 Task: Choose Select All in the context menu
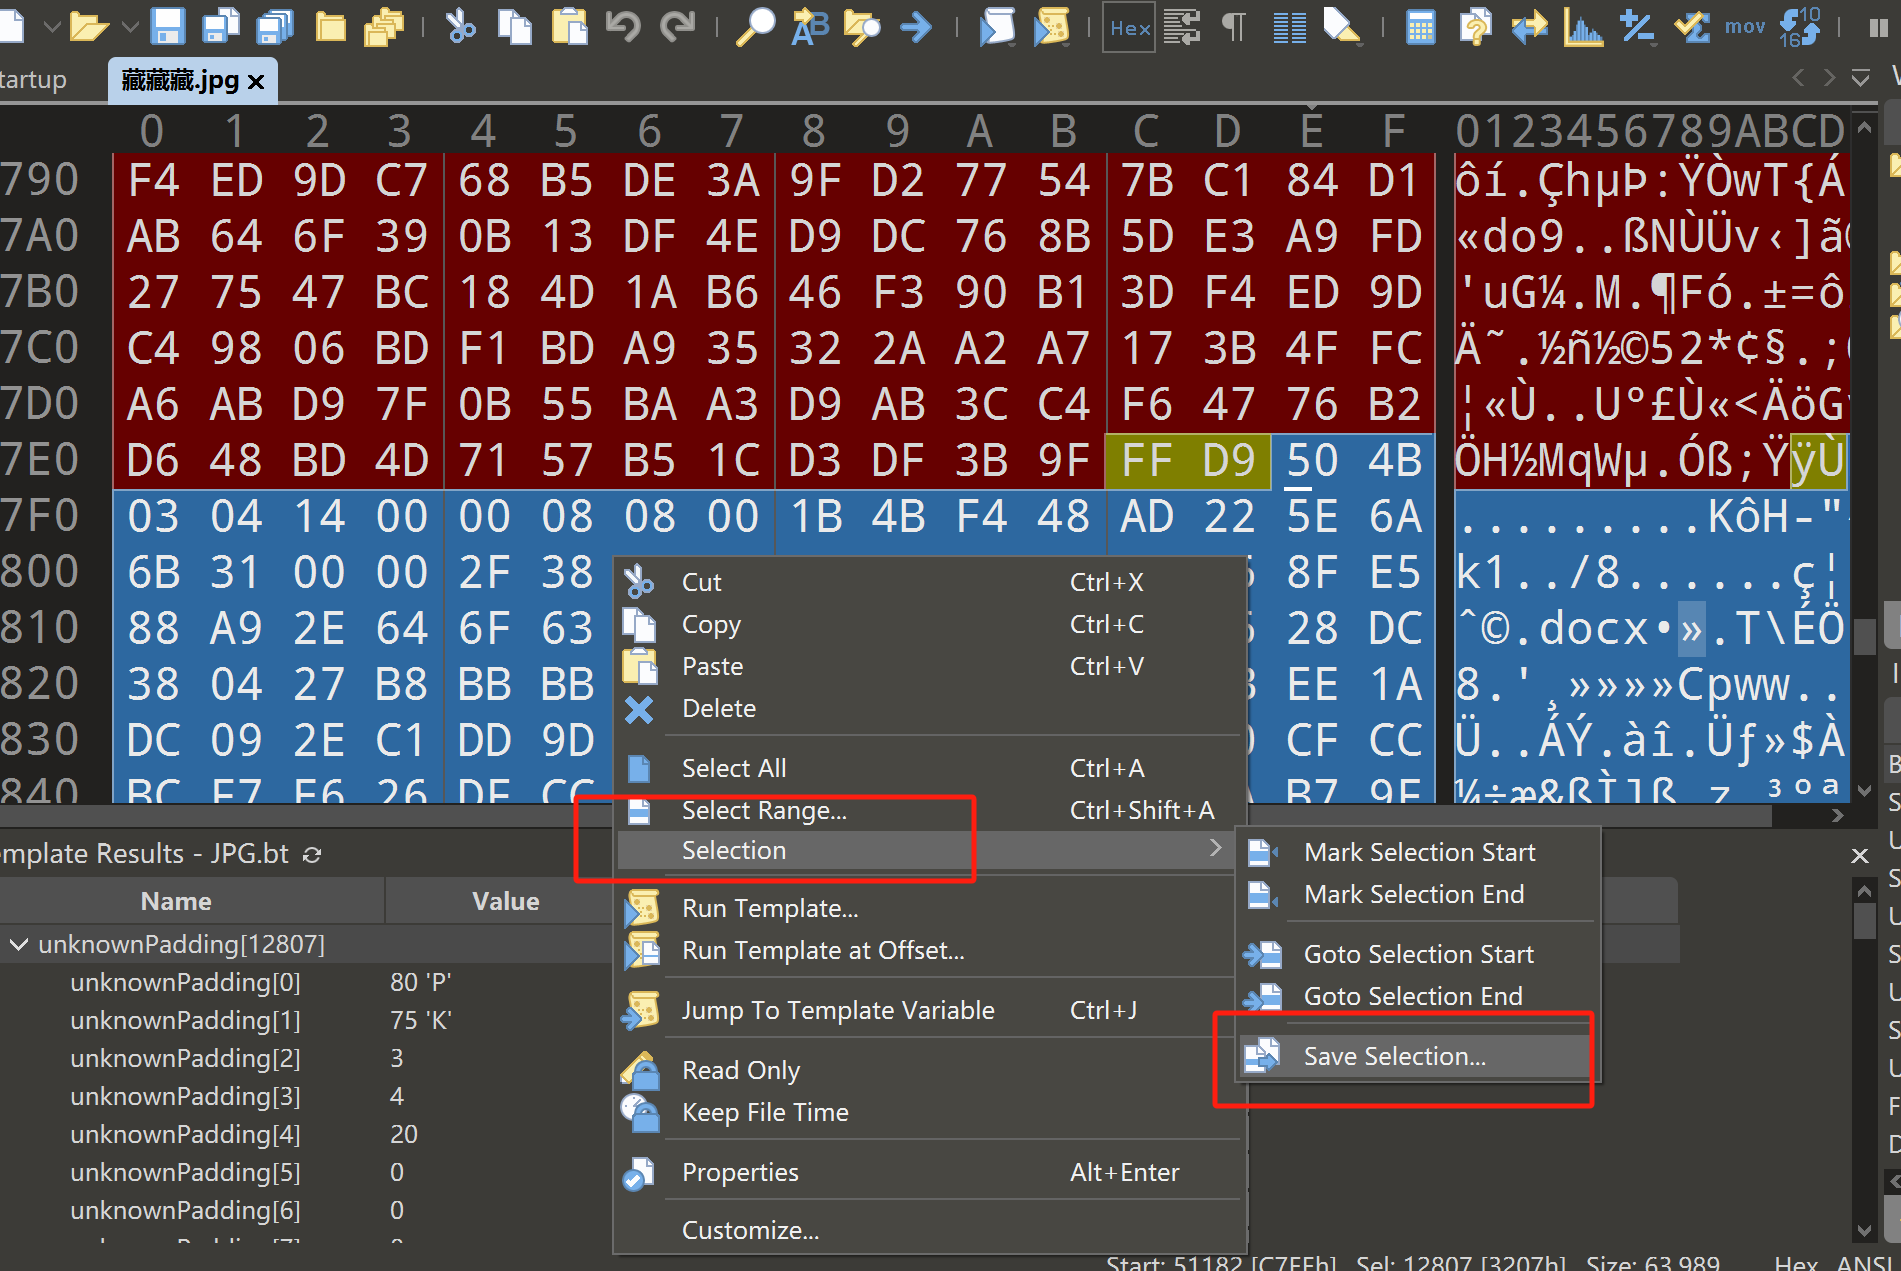(930, 768)
